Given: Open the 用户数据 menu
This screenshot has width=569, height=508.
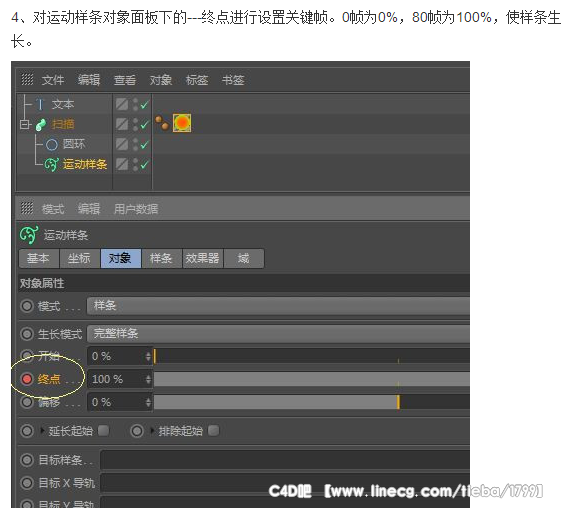Looking at the screenshot, I should pos(136,209).
